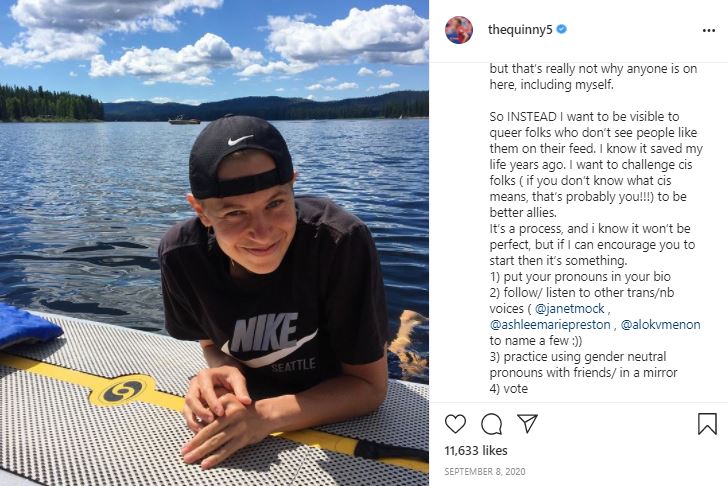The height and width of the screenshot is (486, 728).
Task: Follow the @alokvmenon mention link
Action: (661, 325)
